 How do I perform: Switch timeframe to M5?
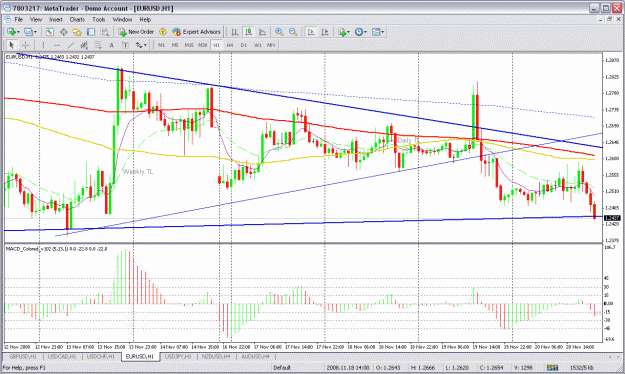click(175, 45)
